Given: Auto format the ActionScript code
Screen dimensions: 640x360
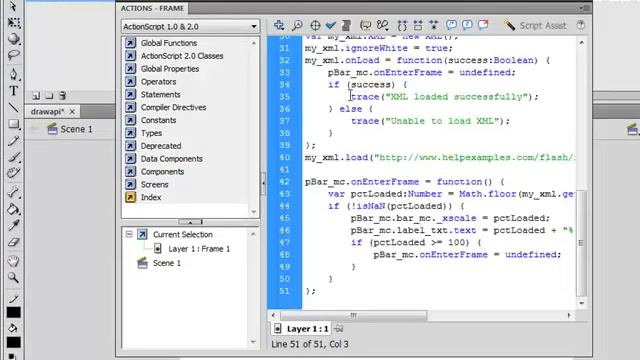Looking at the screenshot, I should [x=346, y=25].
